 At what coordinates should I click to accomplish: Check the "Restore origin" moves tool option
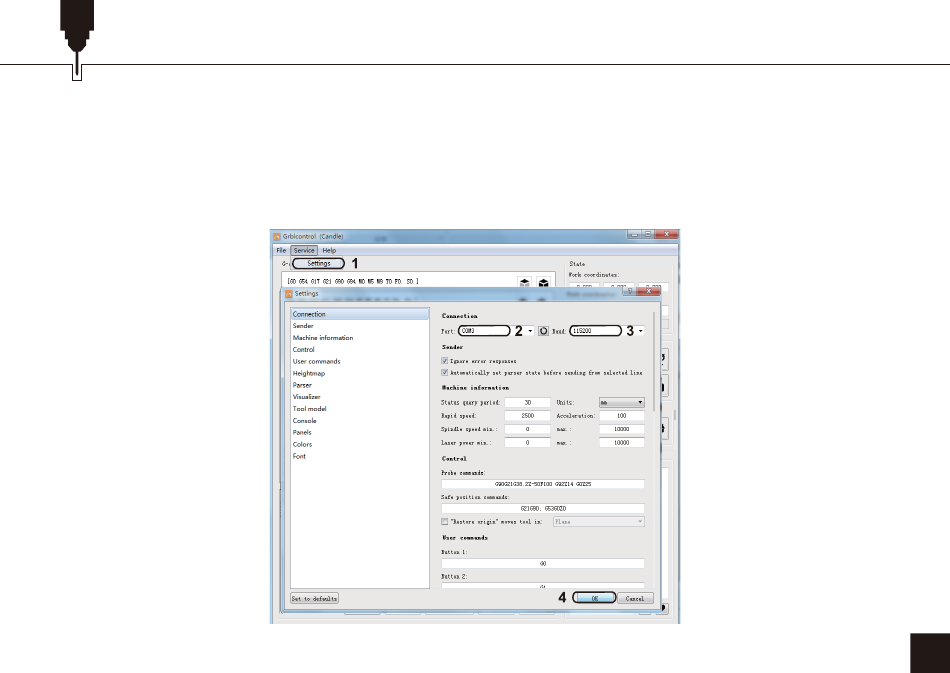pos(445,522)
